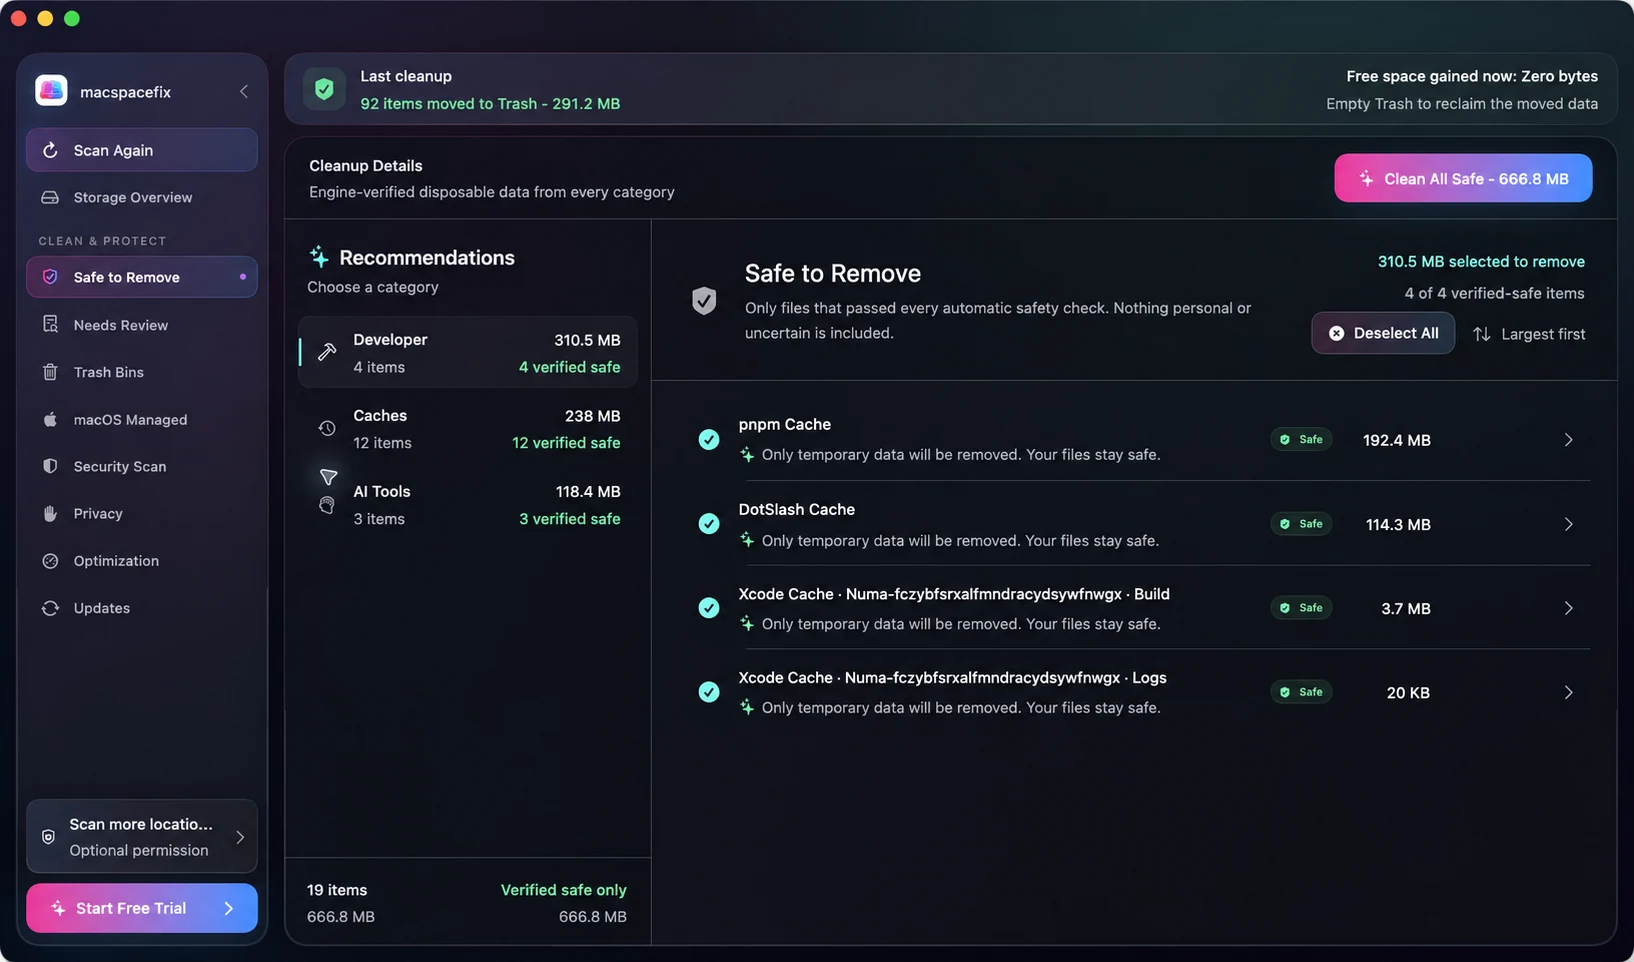Go to Trash Bins
Image resolution: width=1634 pixels, height=962 pixels.
(x=142, y=372)
